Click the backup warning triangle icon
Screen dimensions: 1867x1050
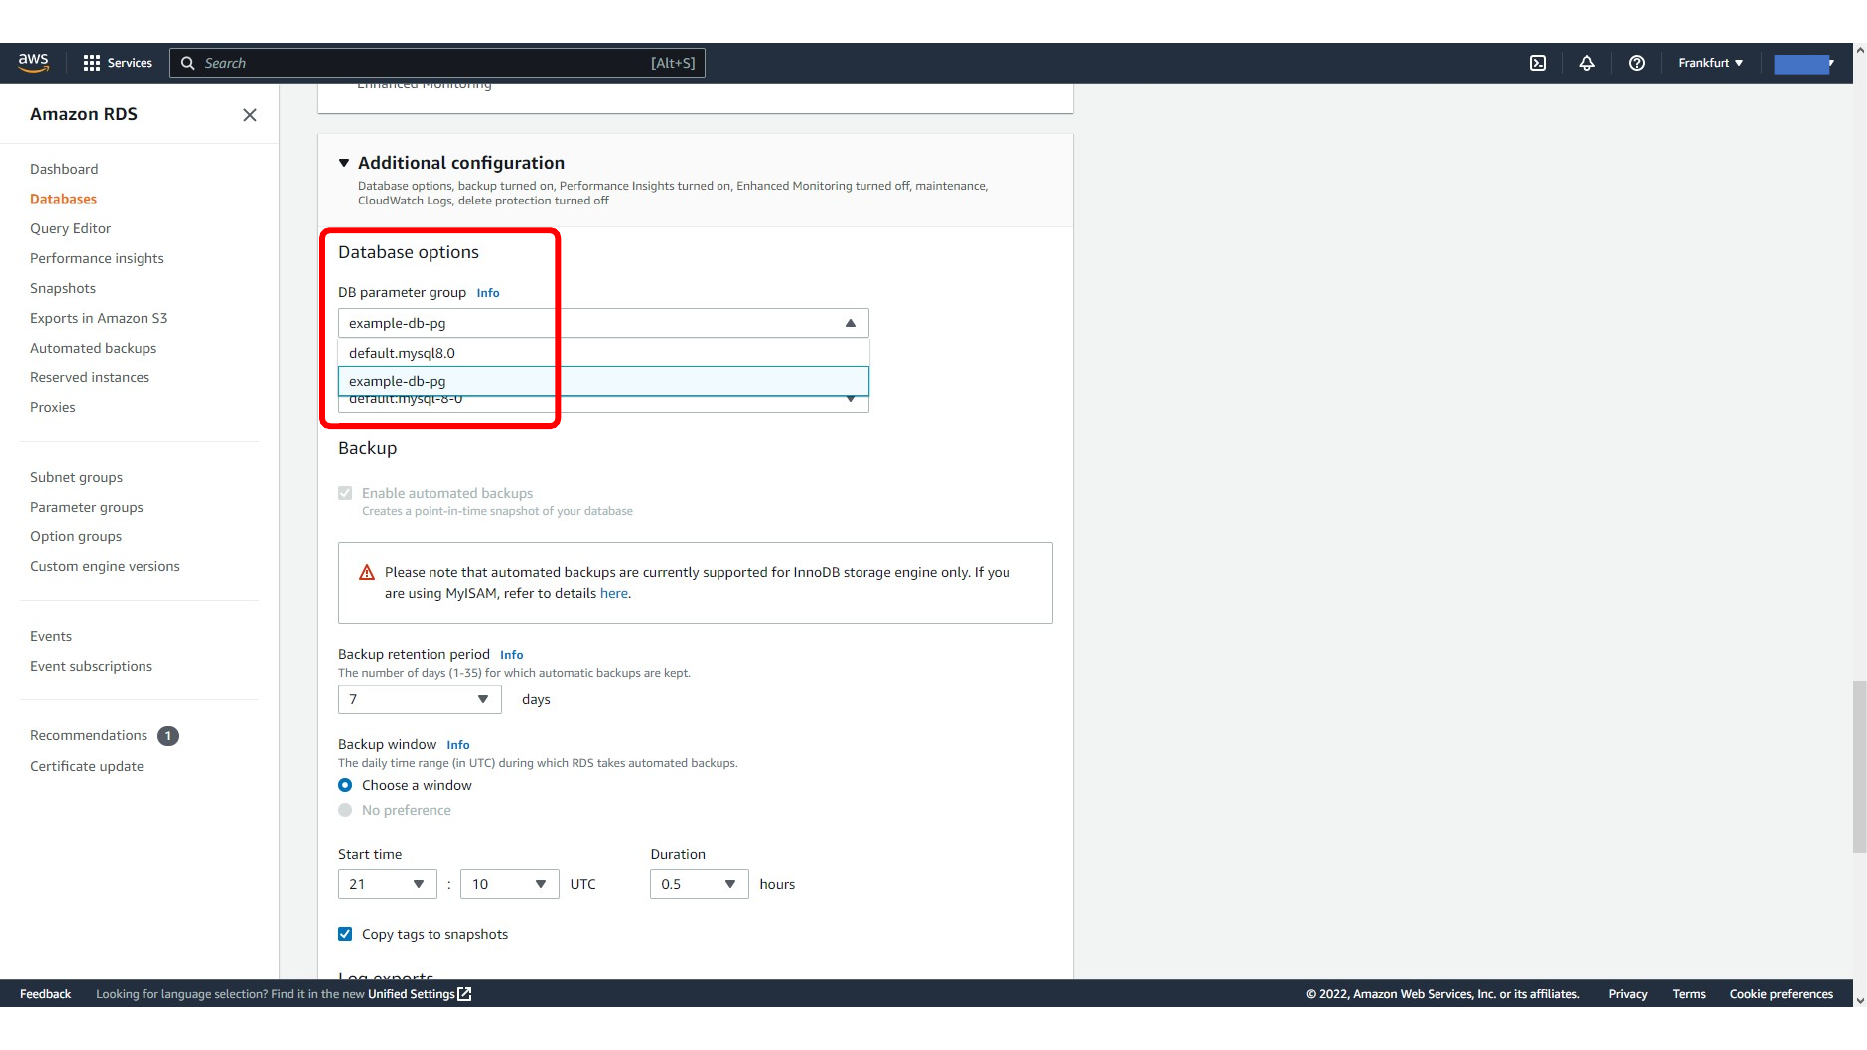(x=367, y=573)
